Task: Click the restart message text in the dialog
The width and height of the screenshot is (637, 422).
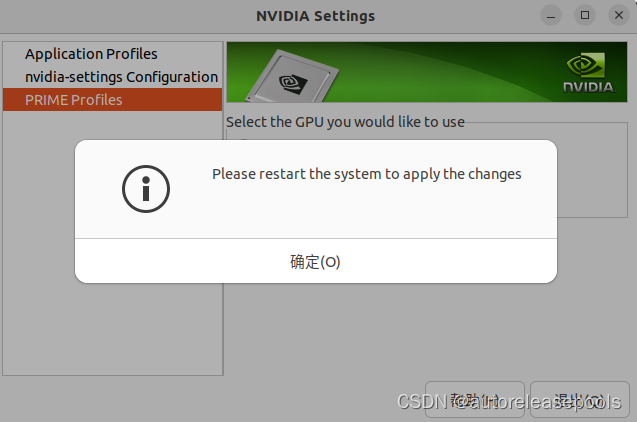Action: tap(366, 174)
